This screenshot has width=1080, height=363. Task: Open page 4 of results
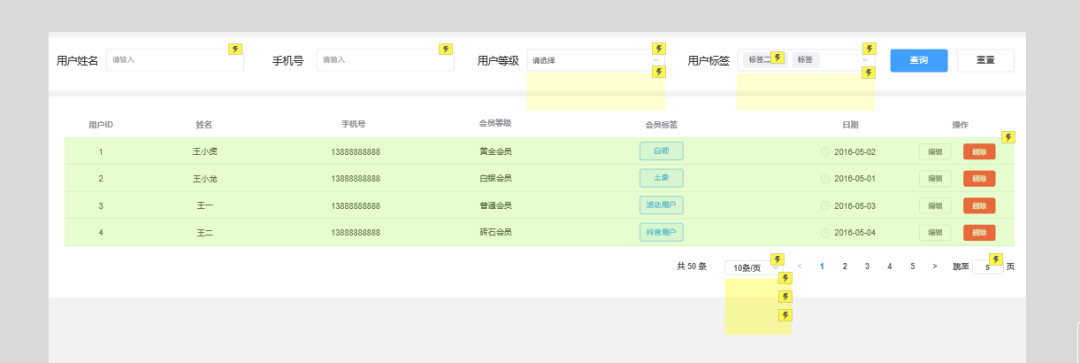coord(889,266)
